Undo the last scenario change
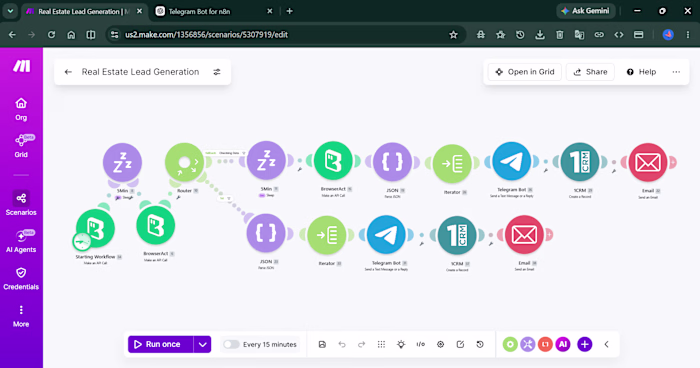 click(x=342, y=344)
